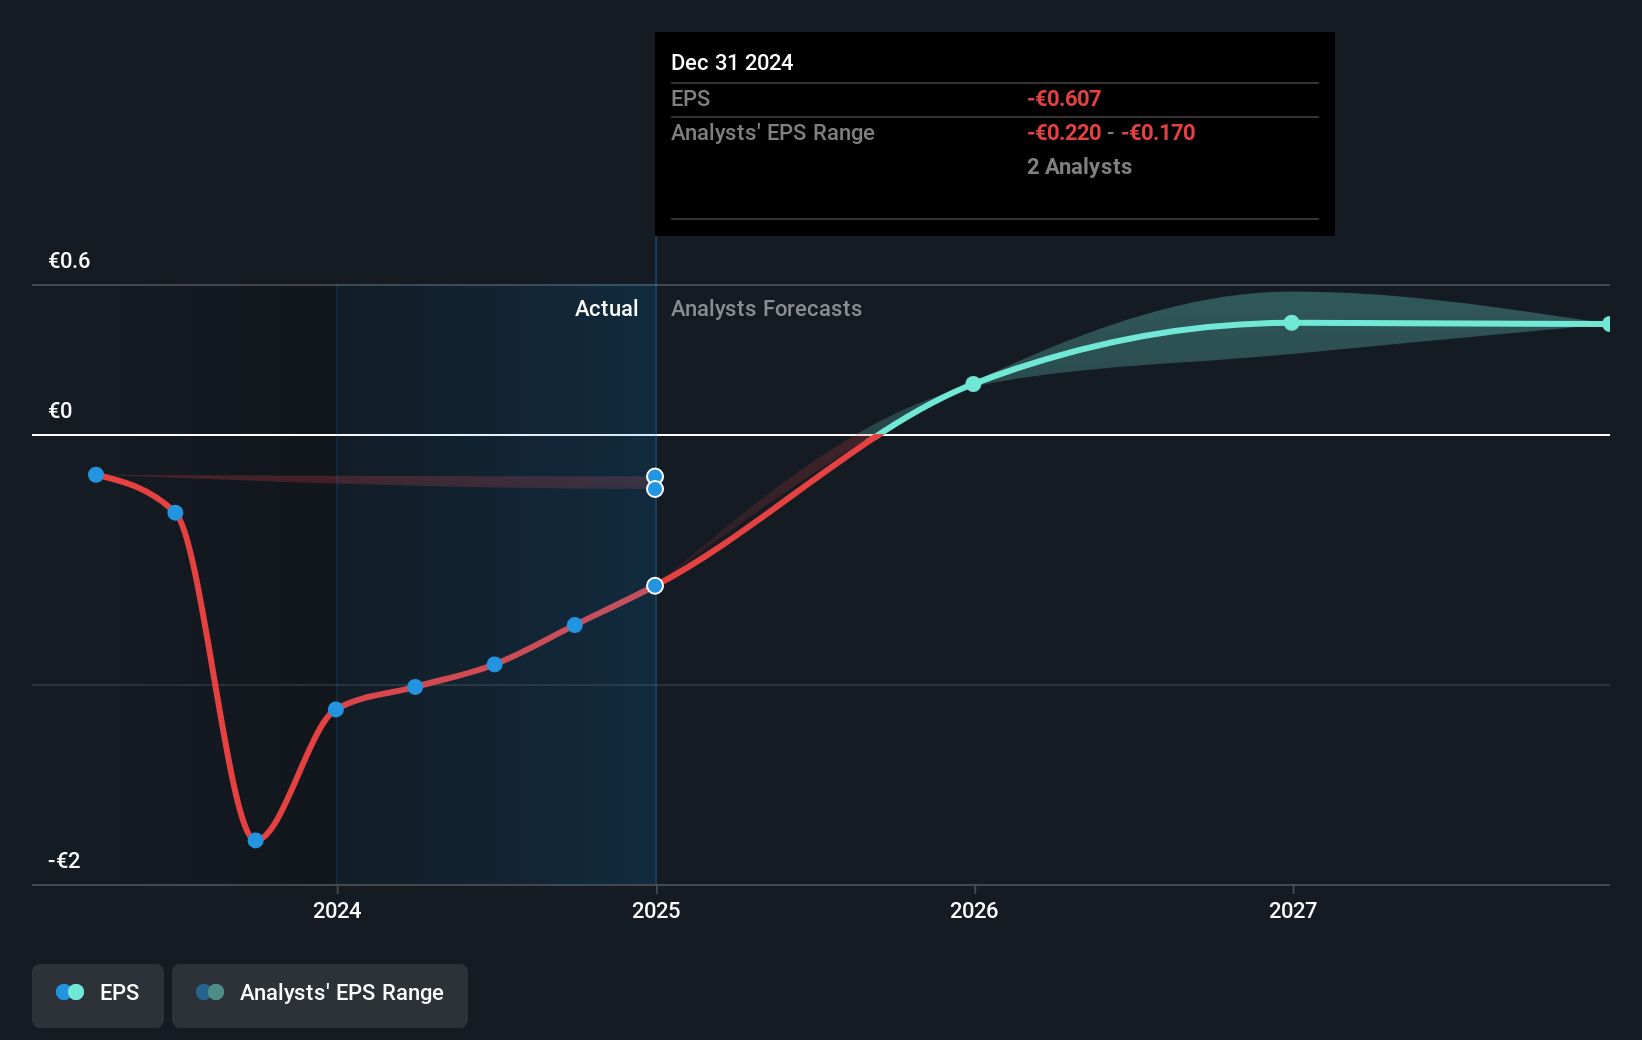
Task: Click the €0.6 y-axis label
Action: pos(69,260)
